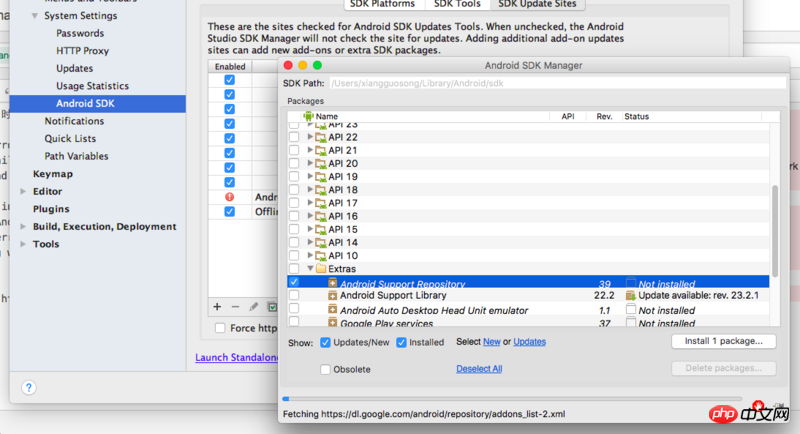Click Android Support Library package icon
This screenshot has height=434, width=800.
coord(332,295)
